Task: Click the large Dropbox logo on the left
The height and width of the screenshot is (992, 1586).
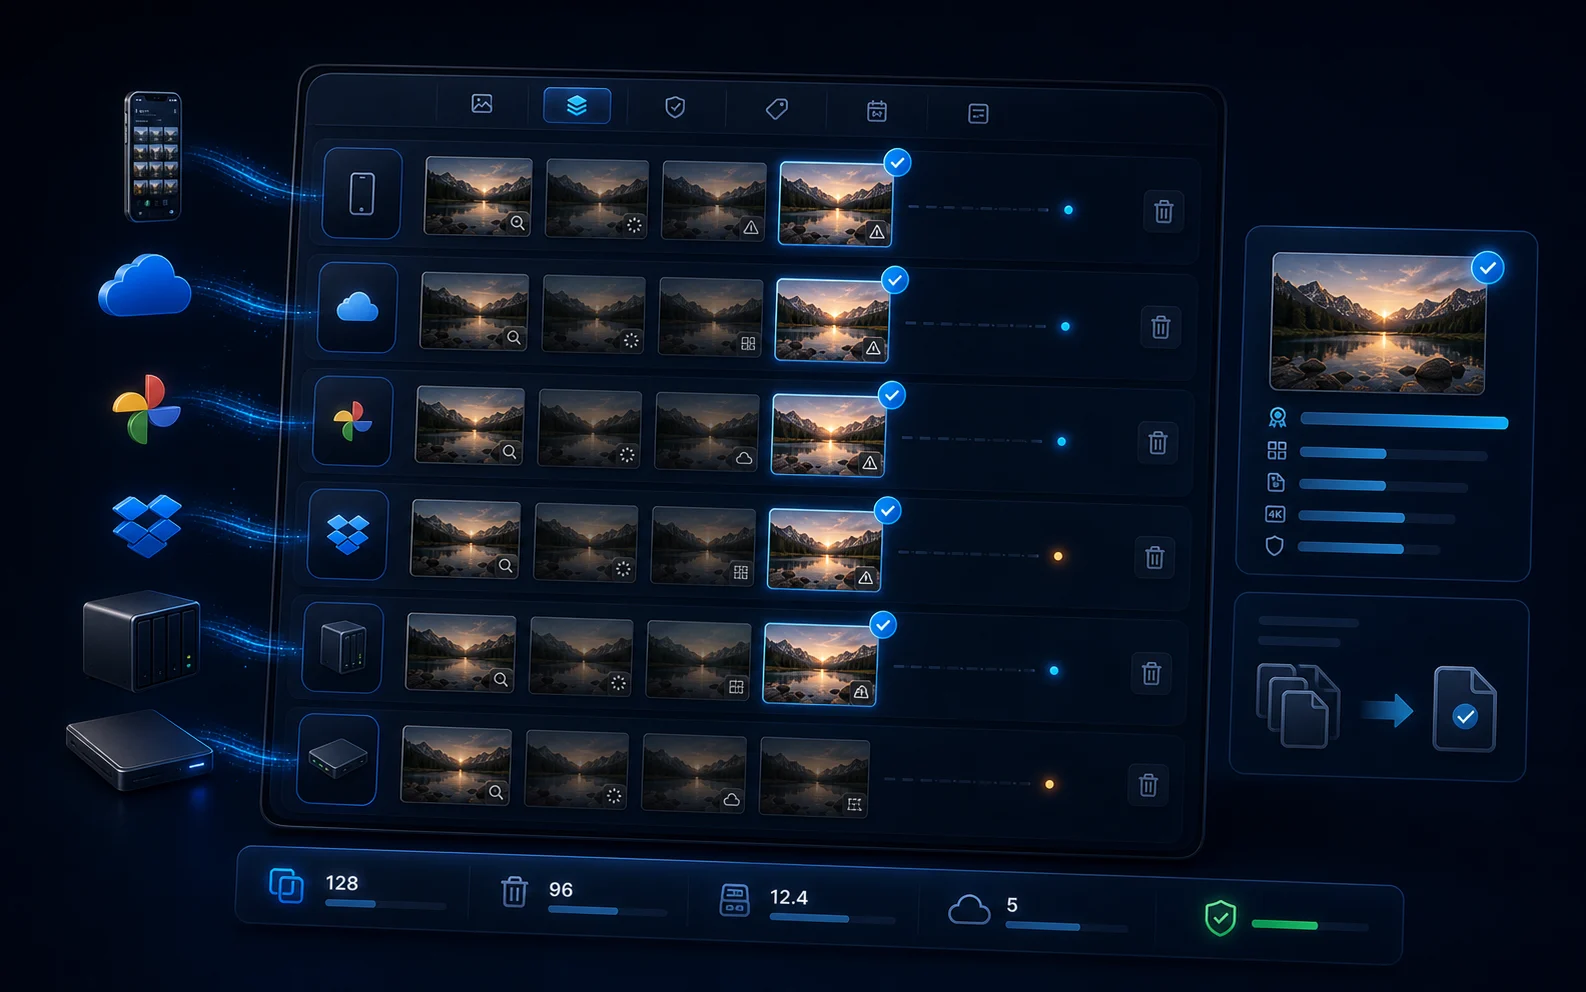Action: click(x=147, y=526)
